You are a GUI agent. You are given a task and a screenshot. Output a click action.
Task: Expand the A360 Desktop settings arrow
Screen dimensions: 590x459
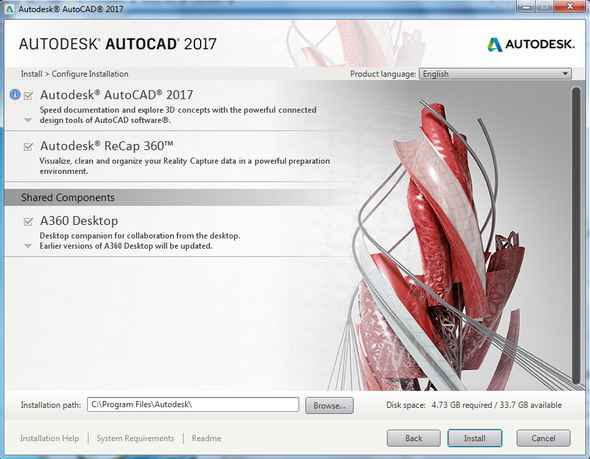coord(28,246)
